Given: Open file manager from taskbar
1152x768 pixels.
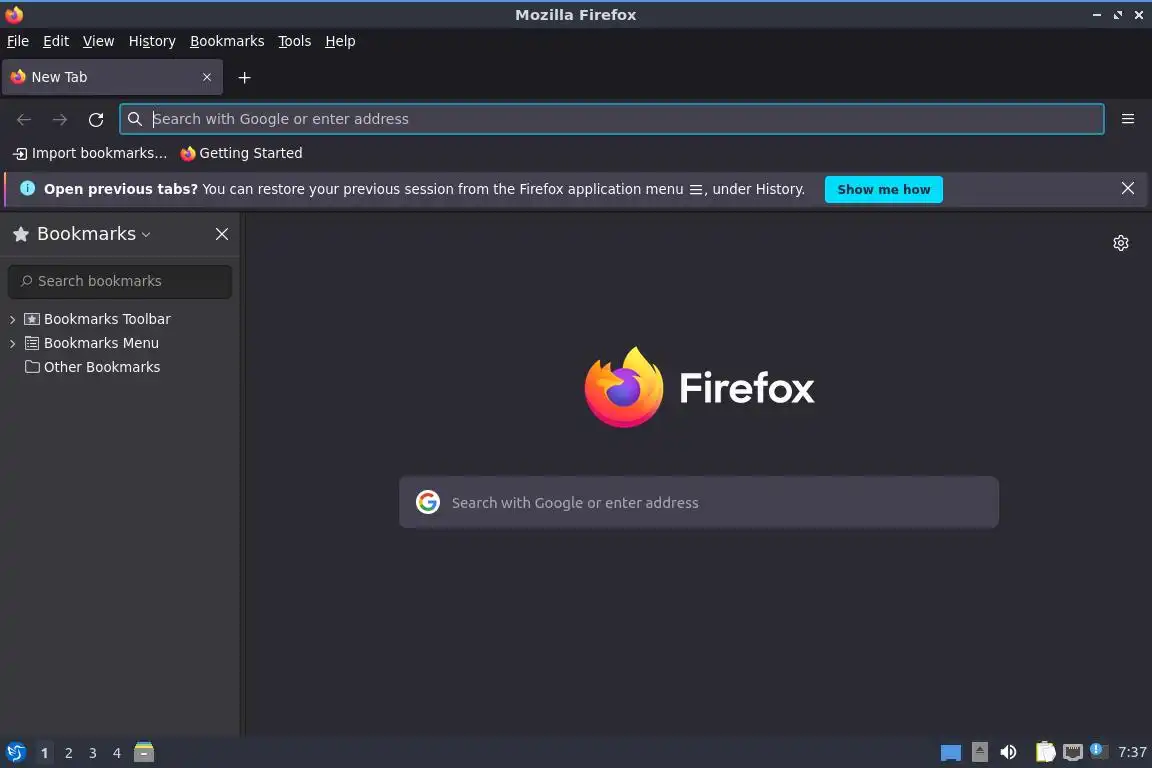Looking at the screenshot, I should 144,752.
